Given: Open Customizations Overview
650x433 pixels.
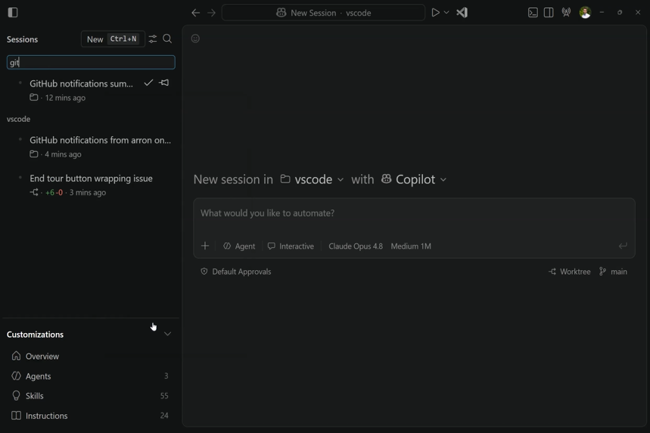Looking at the screenshot, I should point(90,356).
